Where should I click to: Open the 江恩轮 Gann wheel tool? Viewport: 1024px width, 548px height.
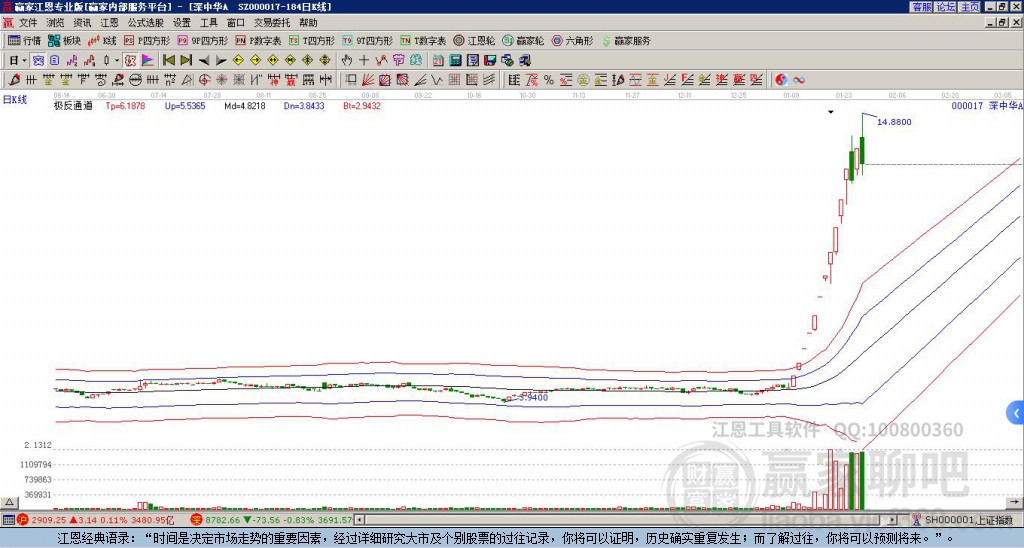469,41
